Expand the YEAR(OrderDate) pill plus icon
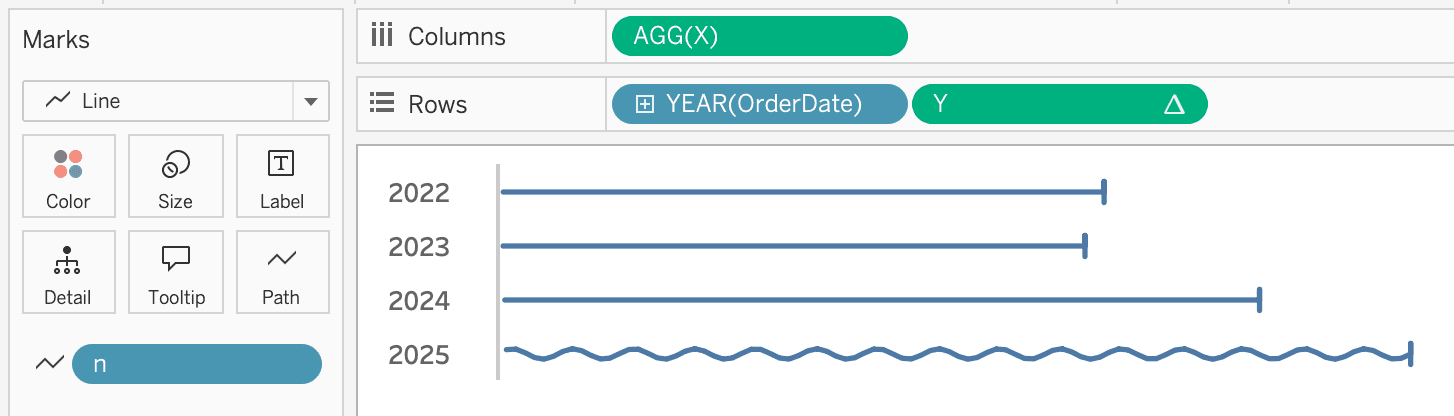 (645, 104)
